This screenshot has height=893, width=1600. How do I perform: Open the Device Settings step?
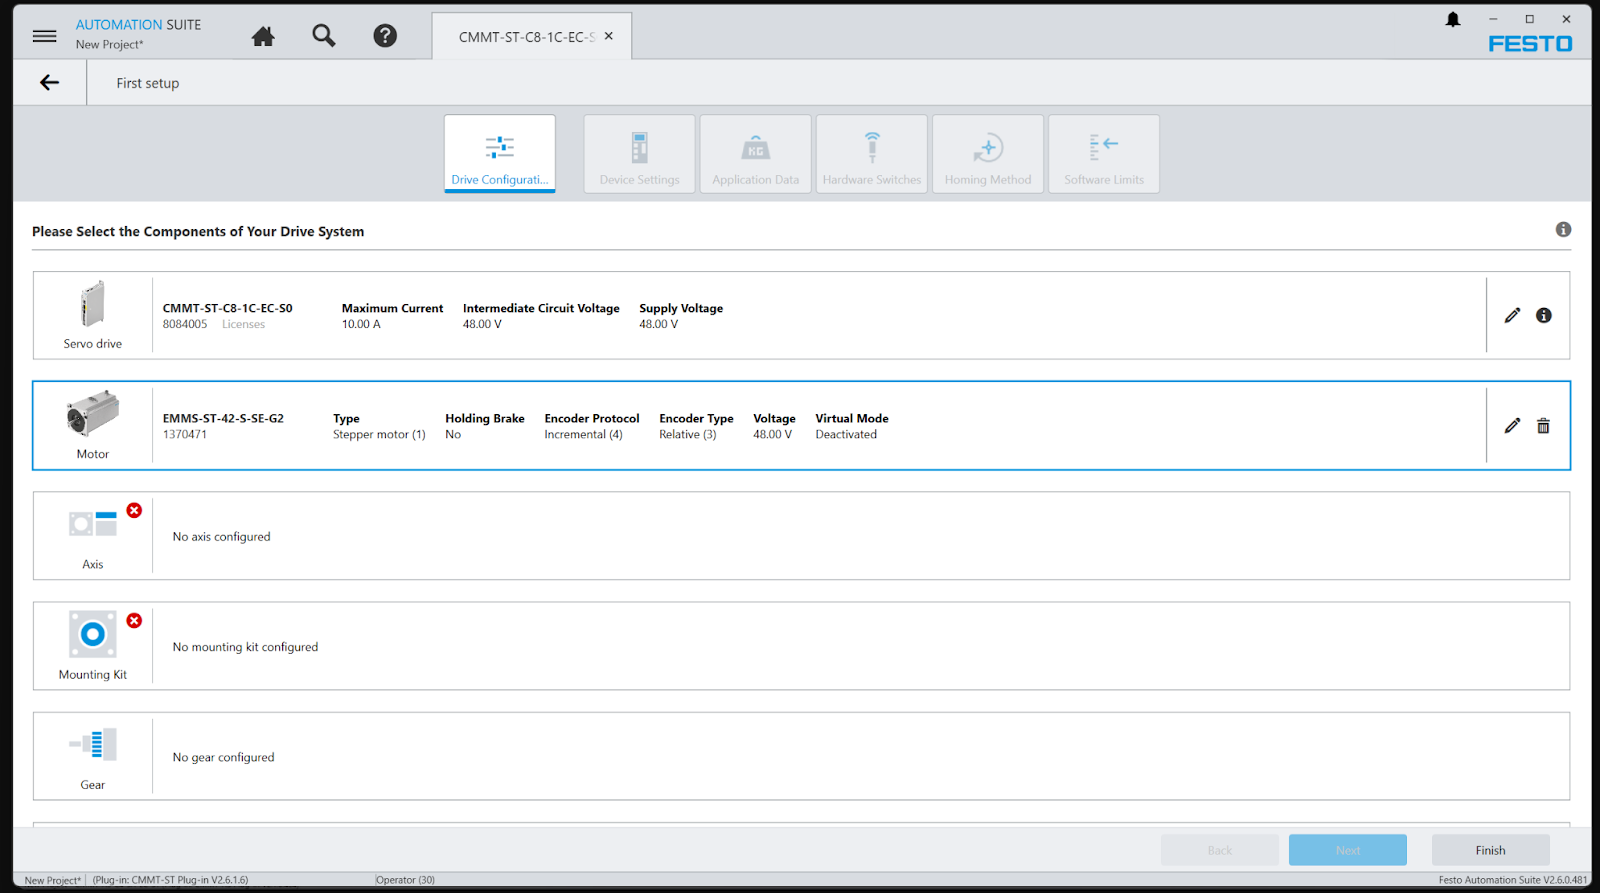[640, 154]
